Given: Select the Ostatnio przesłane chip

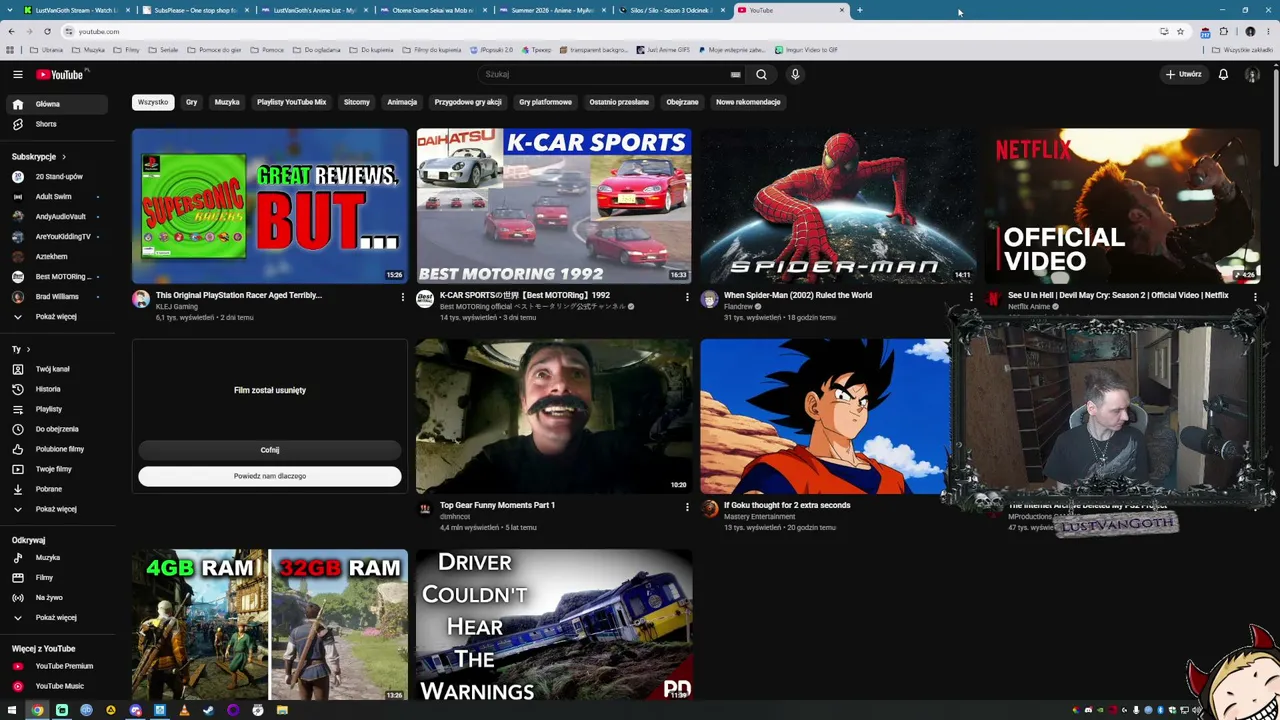Looking at the screenshot, I should click(619, 102).
